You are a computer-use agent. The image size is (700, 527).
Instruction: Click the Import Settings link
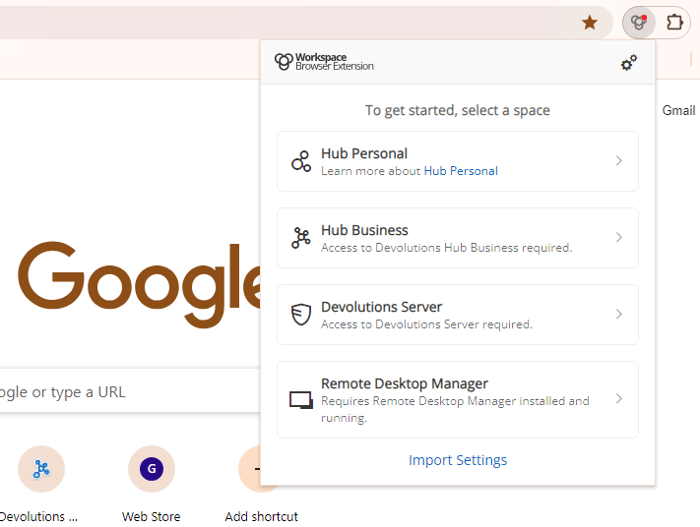(458, 460)
